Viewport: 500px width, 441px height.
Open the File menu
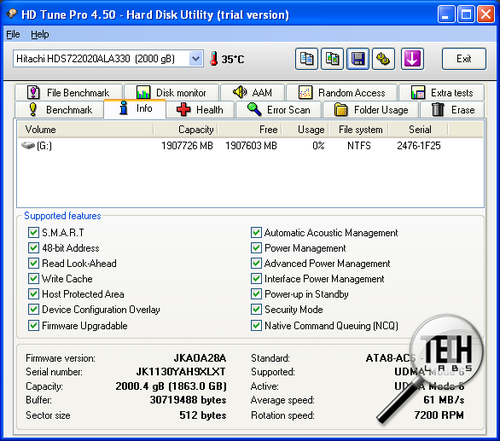(x=13, y=34)
